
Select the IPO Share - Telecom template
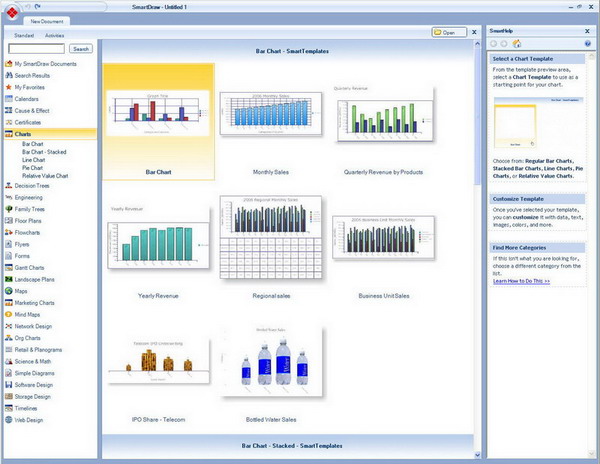(x=158, y=361)
